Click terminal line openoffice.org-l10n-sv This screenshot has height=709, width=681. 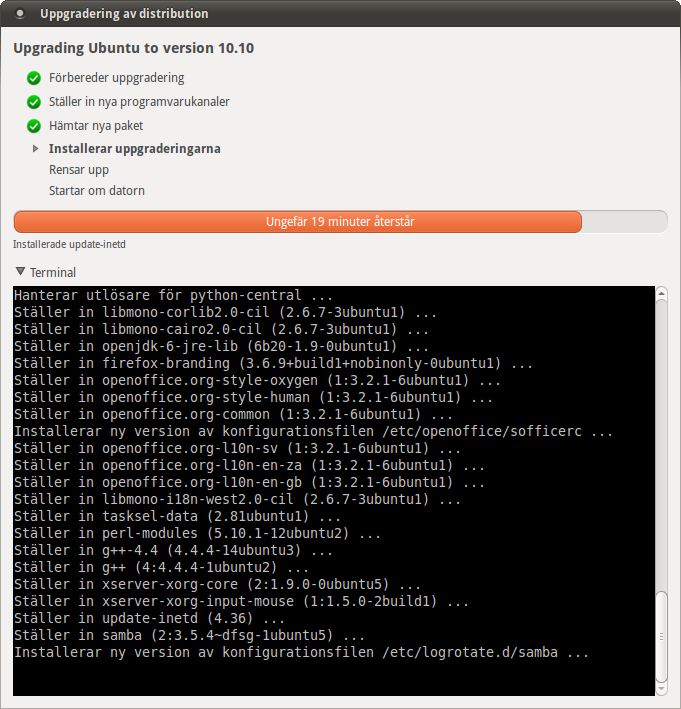click(x=237, y=449)
